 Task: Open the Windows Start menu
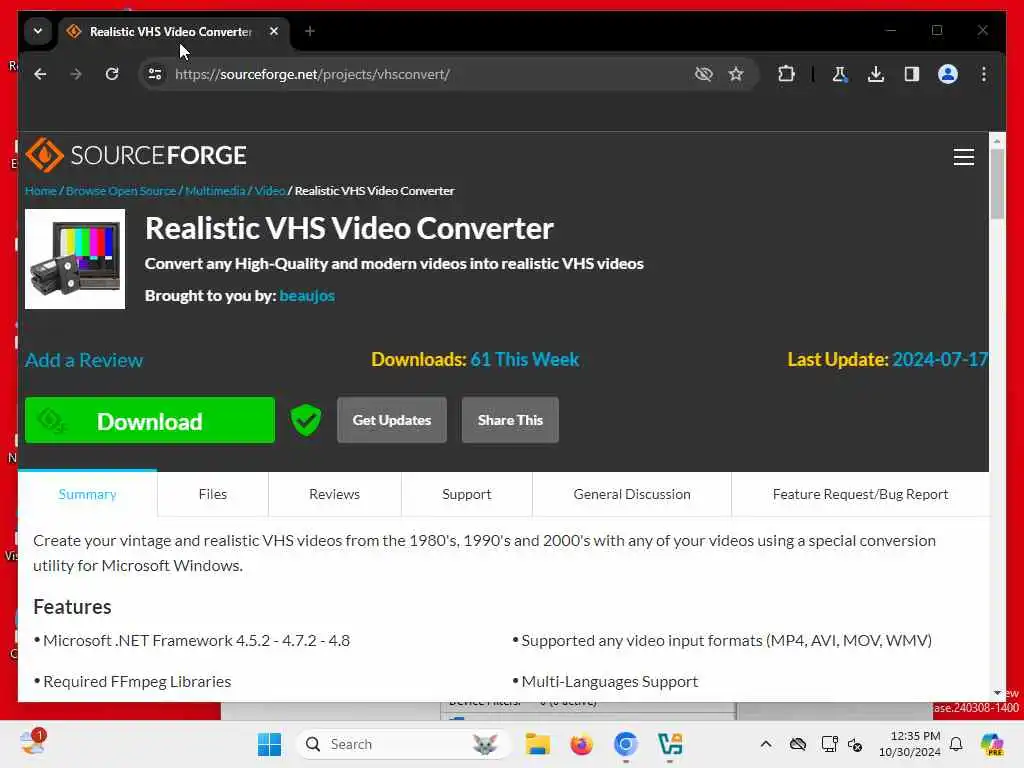pyautogui.click(x=269, y=744)
